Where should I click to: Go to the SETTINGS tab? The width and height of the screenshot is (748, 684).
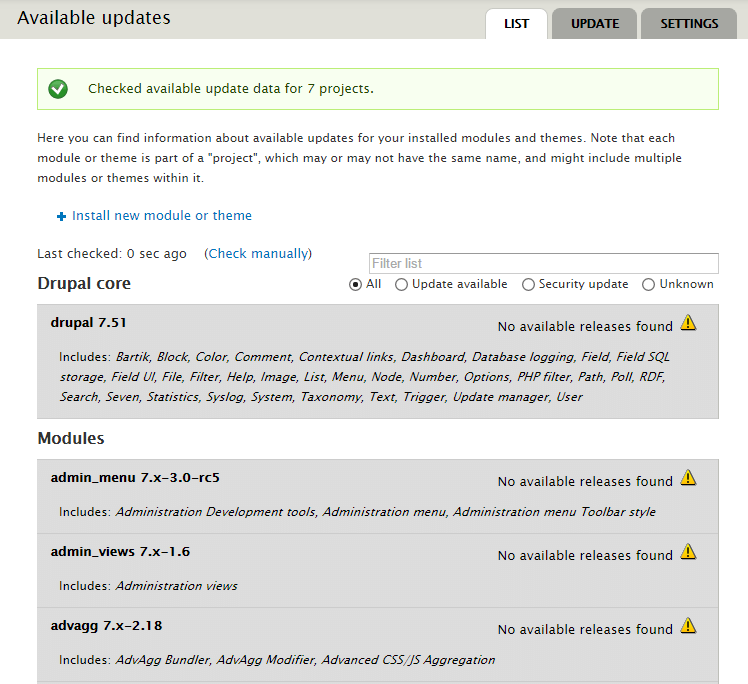(x=689, y=24)
